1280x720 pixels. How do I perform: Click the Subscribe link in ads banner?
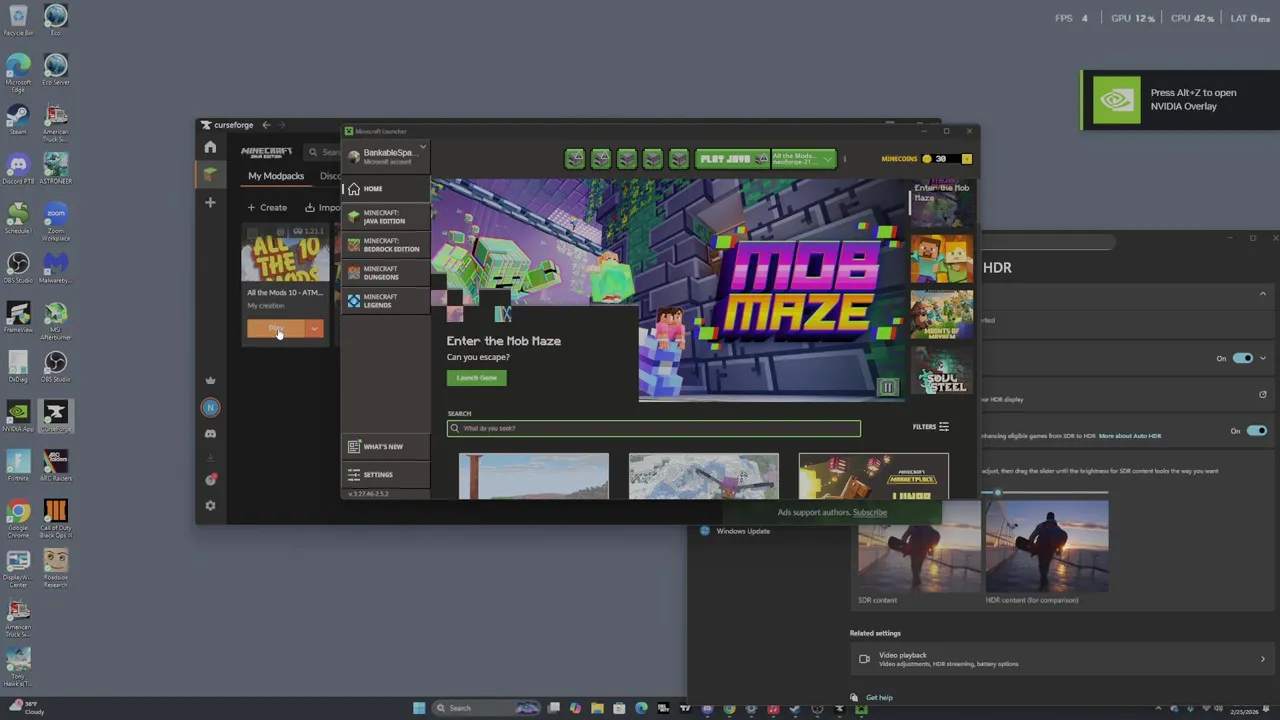pyautogui.click(x=870, y=512)
